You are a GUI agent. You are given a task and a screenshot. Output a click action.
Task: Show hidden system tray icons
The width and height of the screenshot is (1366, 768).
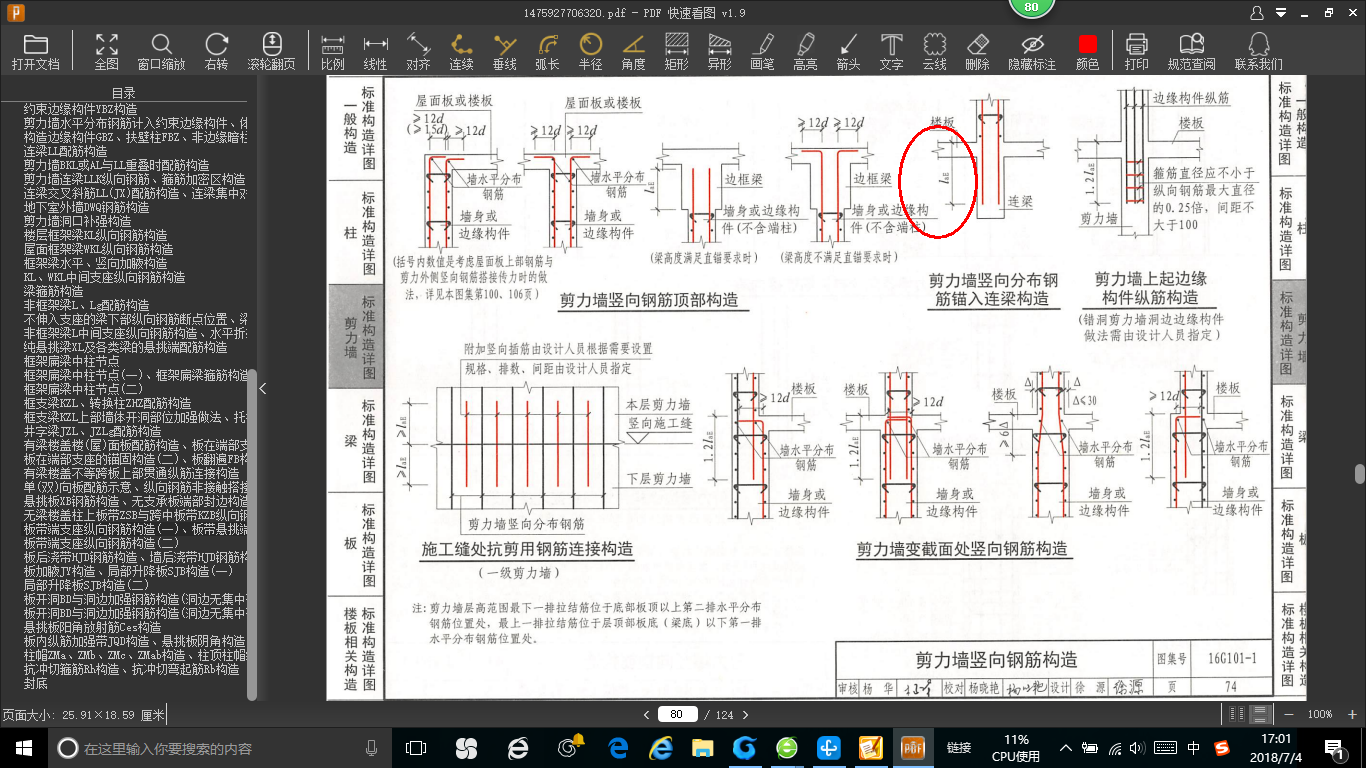point(1066,748)
